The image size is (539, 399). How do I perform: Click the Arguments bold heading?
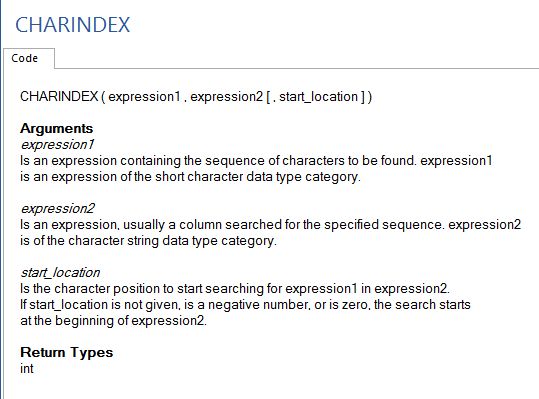57,128
